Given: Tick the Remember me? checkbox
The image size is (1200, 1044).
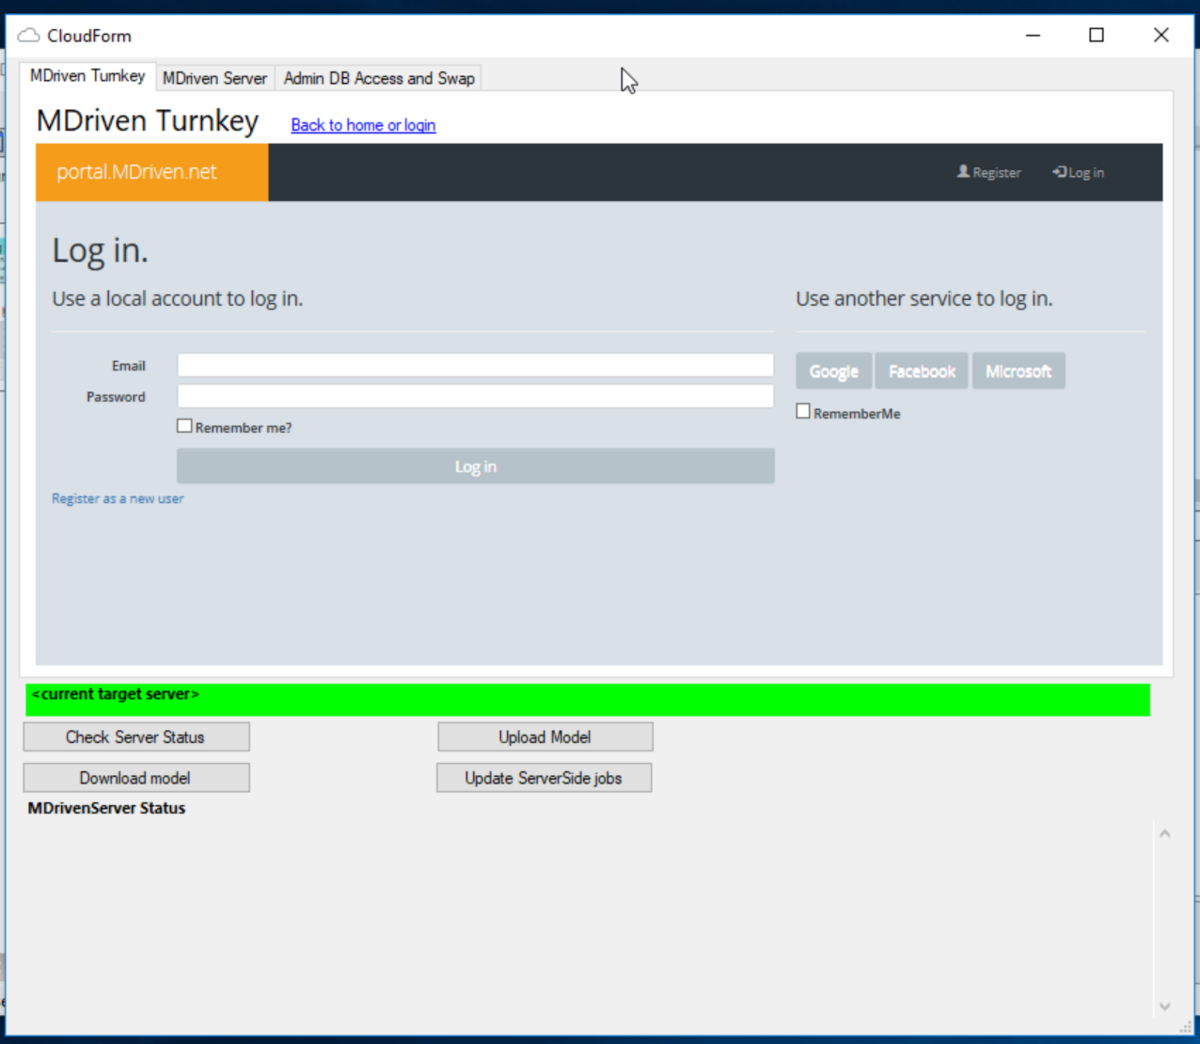Looking at the screenshot, I should [x=184, y=426].
